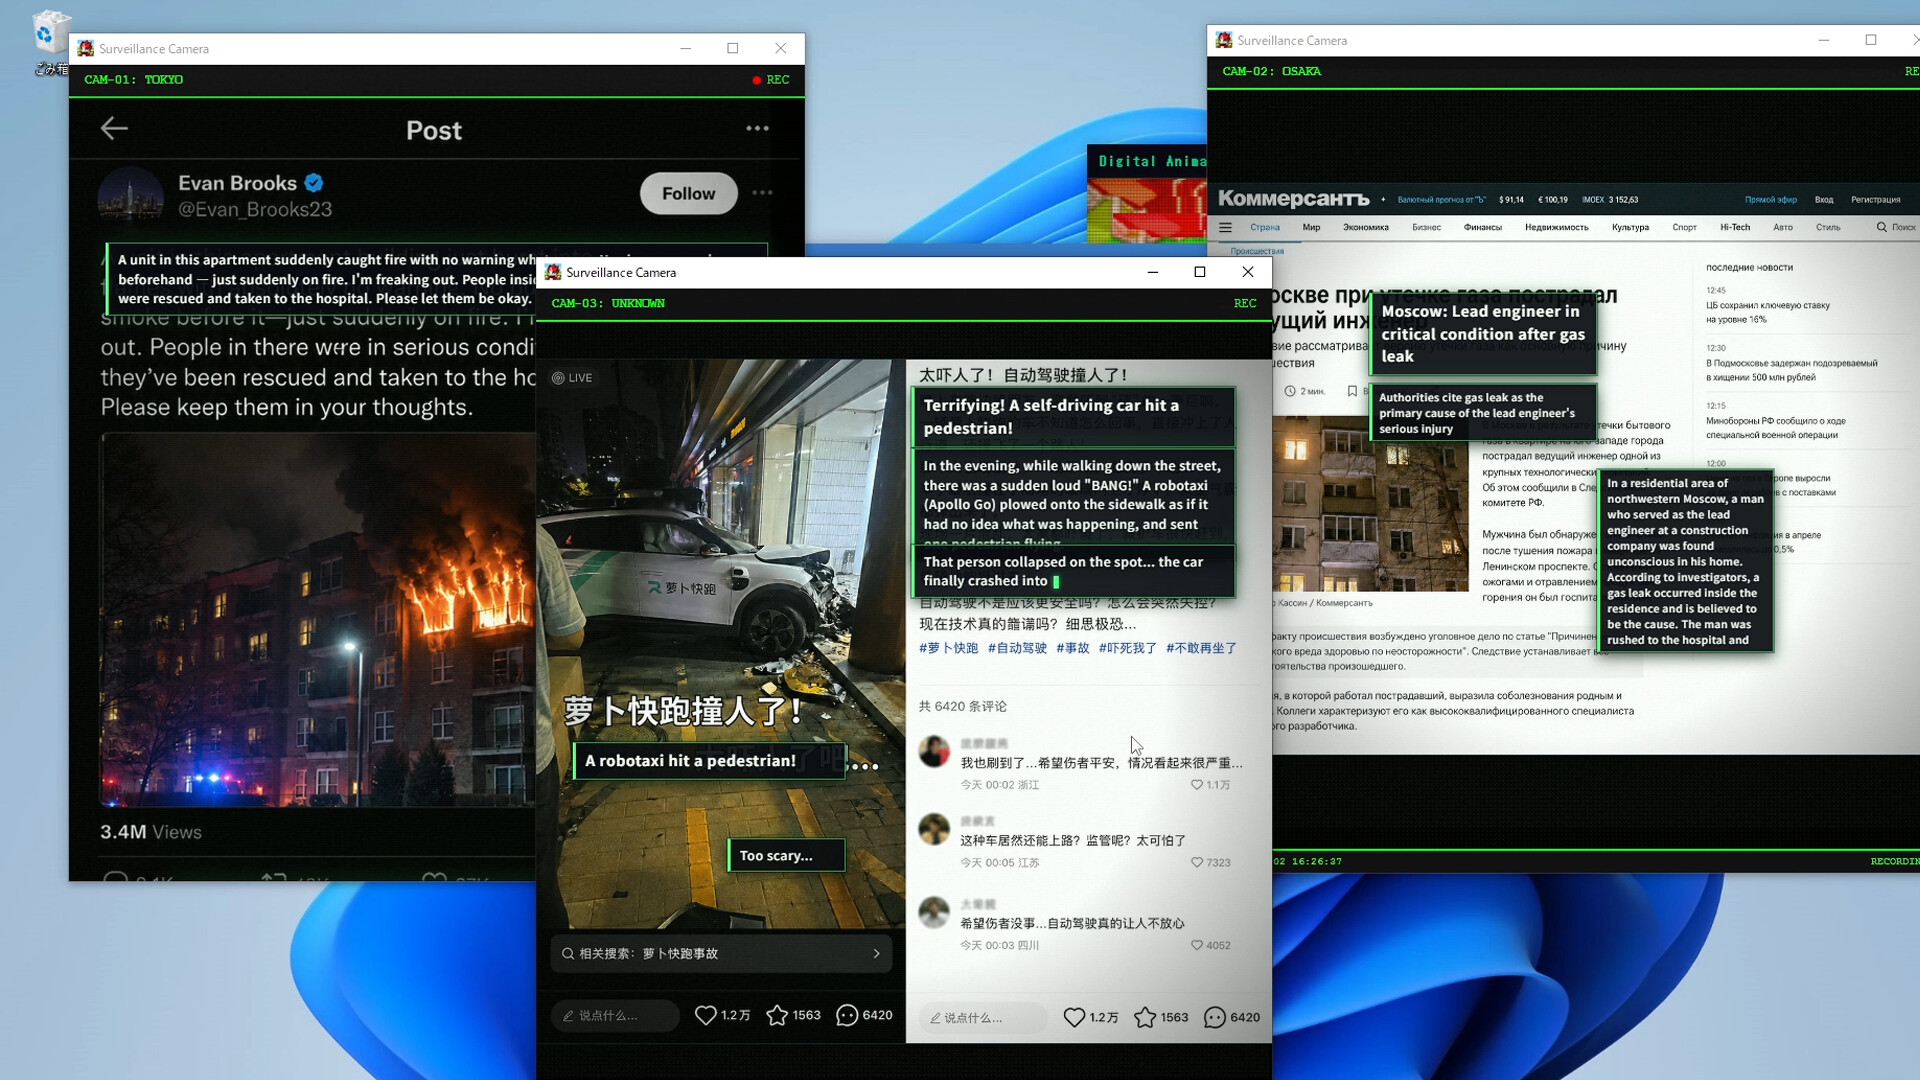Click the CAM-03: UNKNOWN label

pos(608,303)
